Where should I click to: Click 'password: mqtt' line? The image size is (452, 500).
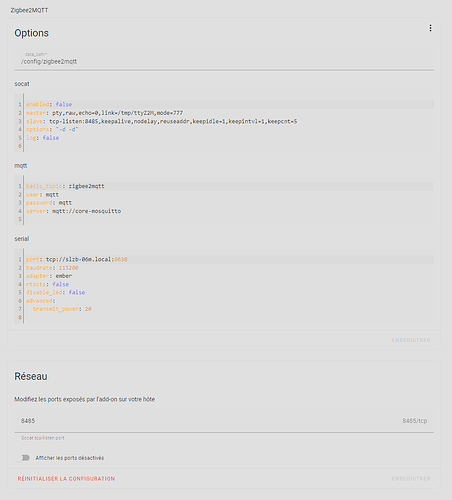click(x=49, y=203)
